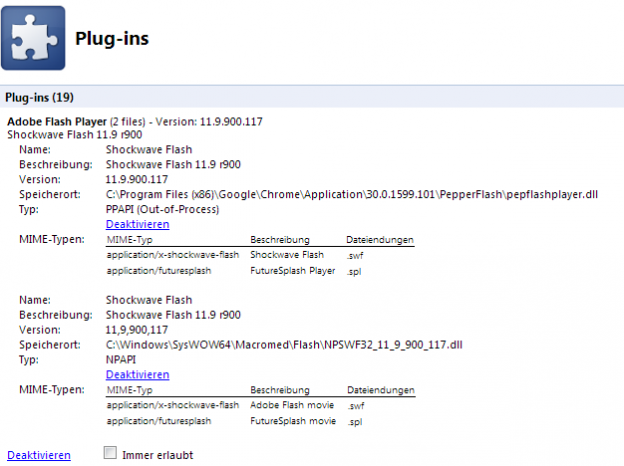This screenshot has height=466, width=624.
Task: Enable the Immer erlaubt checkbox
Action: [110, 452]
